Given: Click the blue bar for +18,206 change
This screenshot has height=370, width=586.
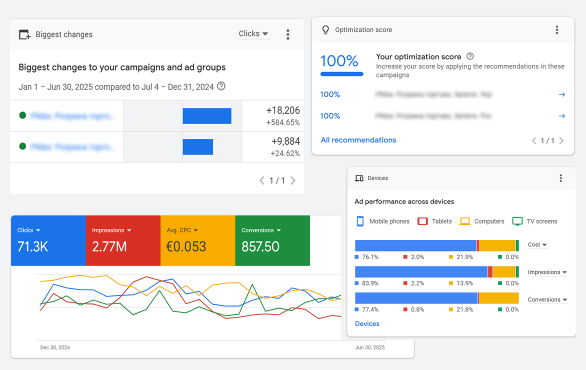Looking at the screenshot, I should 207,116.
